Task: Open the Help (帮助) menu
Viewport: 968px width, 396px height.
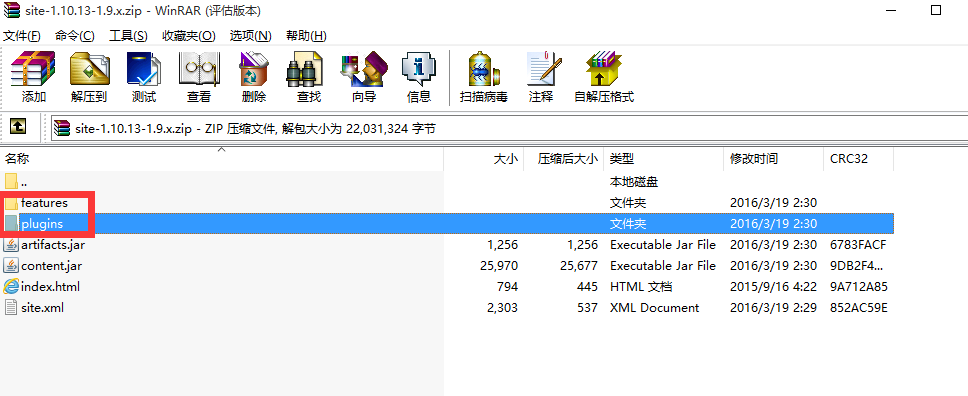Action: [x=306, y=35]
